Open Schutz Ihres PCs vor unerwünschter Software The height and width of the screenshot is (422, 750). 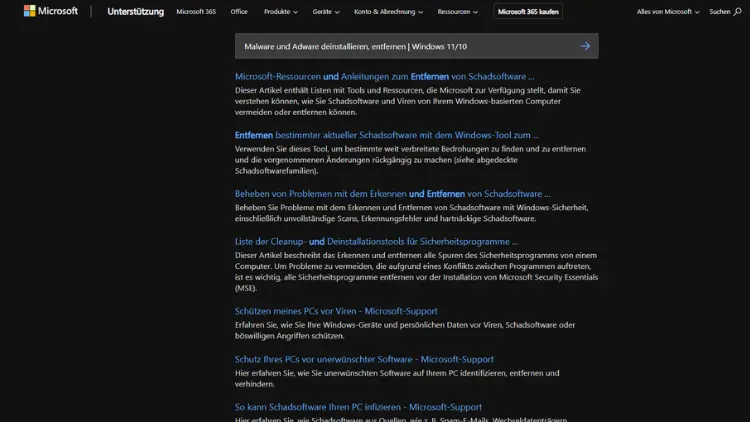pyautogui.click(x=364, y=359)
